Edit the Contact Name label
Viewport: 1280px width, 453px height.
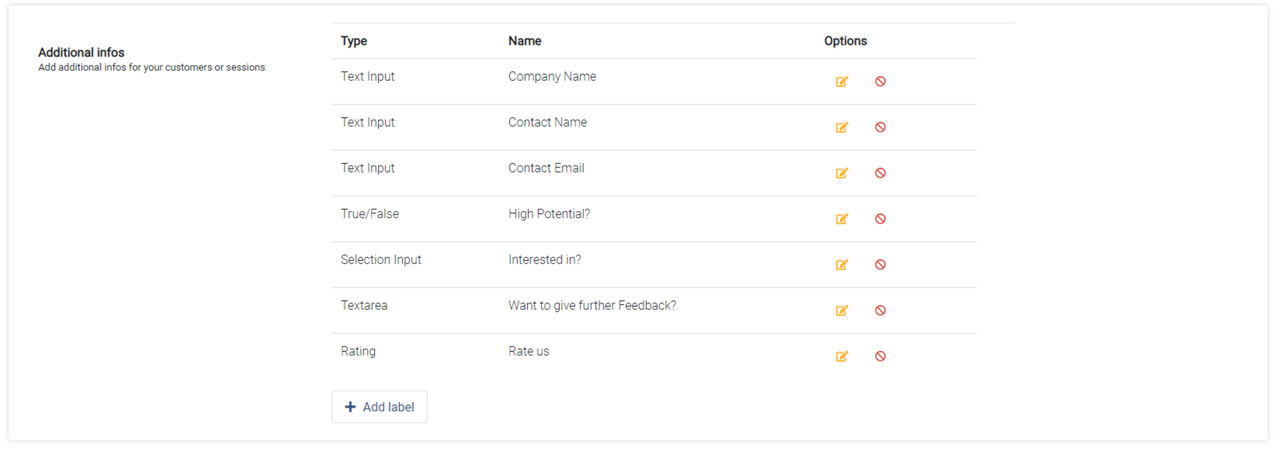842,128
